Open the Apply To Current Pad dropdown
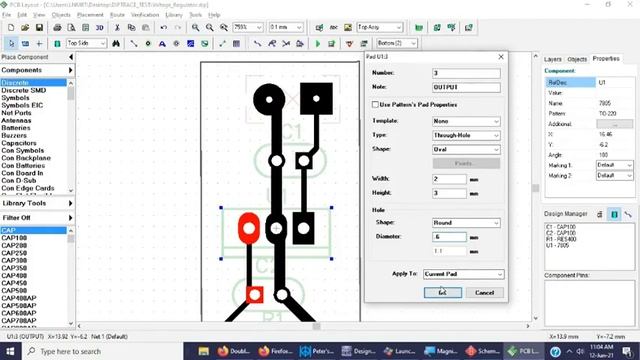 click(x=463, y=274)
